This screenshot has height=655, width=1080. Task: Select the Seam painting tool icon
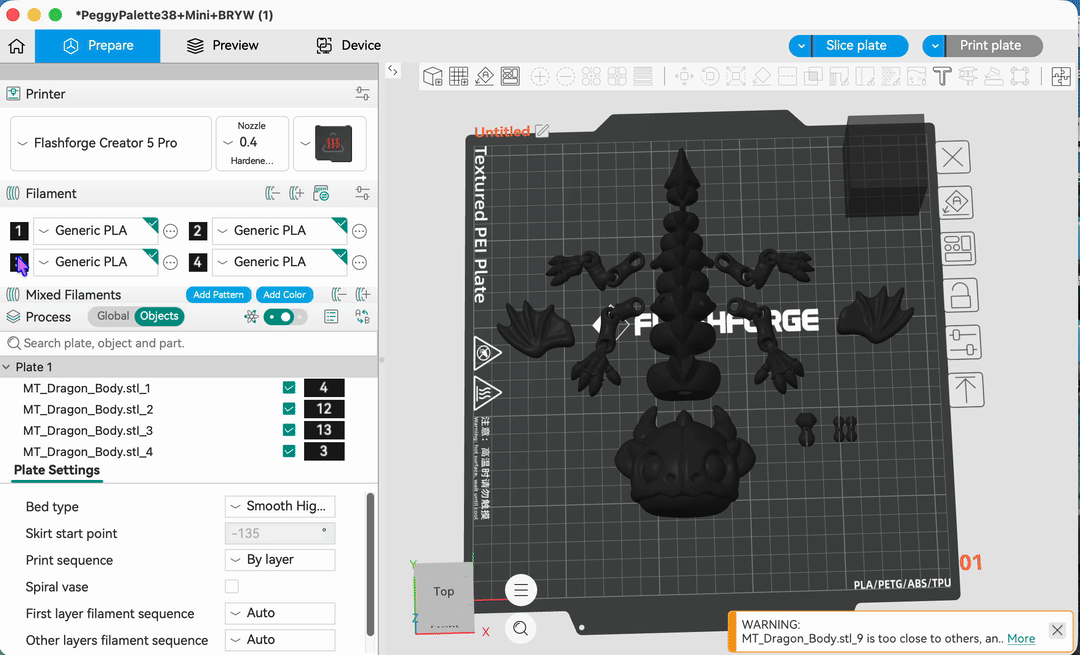click(x=864, y=76)
